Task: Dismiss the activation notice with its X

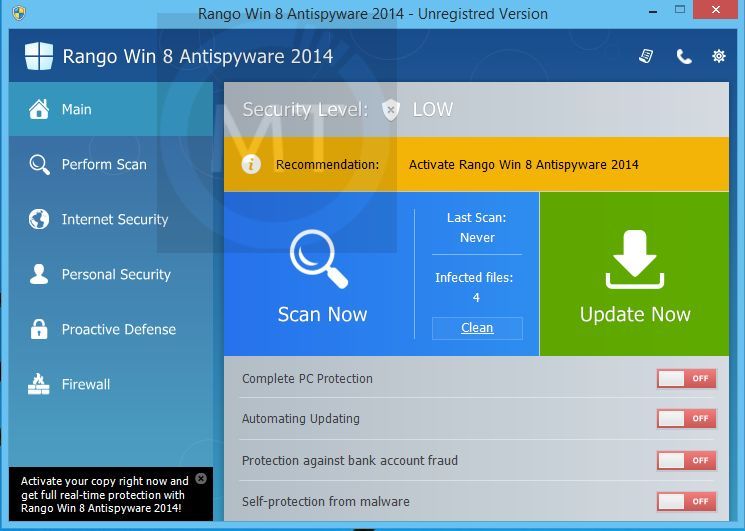Action: click(201, 478)
